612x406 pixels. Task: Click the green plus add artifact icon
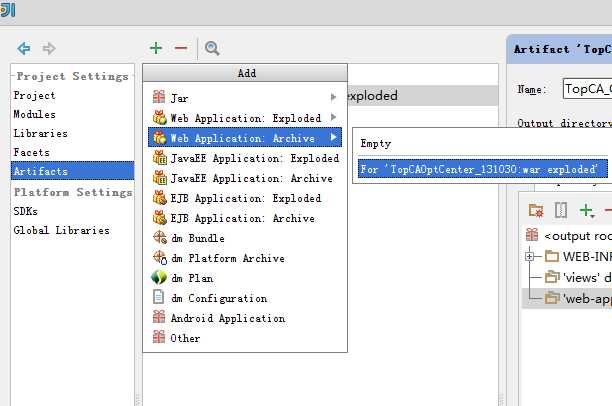click(x=156, y=48)
